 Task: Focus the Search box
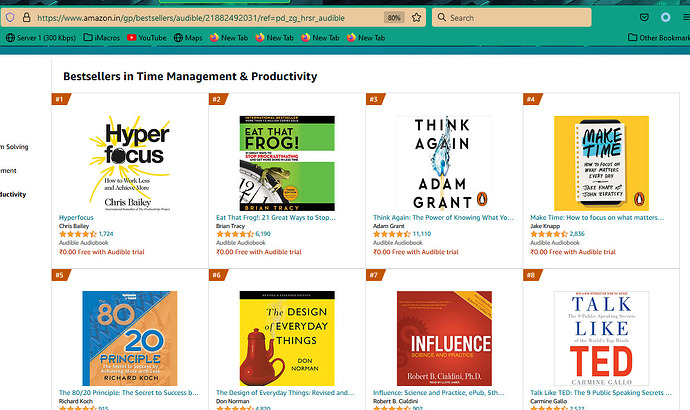click(511, 18)
